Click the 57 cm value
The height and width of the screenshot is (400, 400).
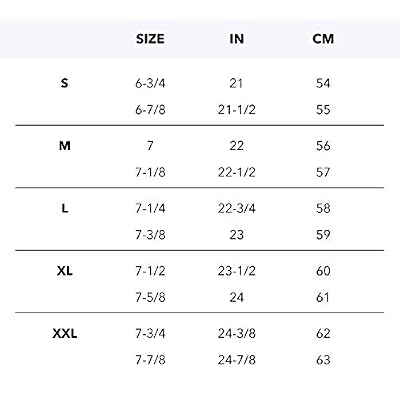(x=323, y=172)
